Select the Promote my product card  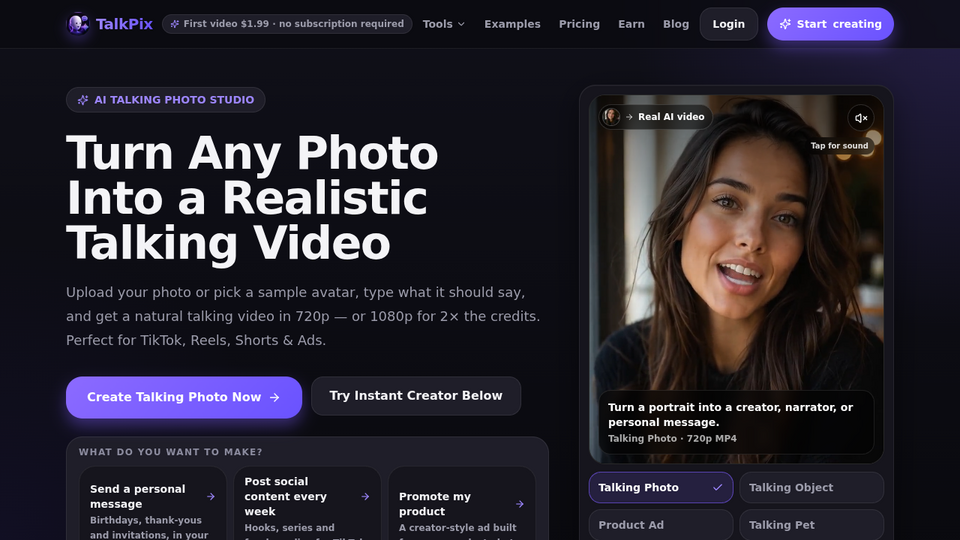click(x=462, y=504)
